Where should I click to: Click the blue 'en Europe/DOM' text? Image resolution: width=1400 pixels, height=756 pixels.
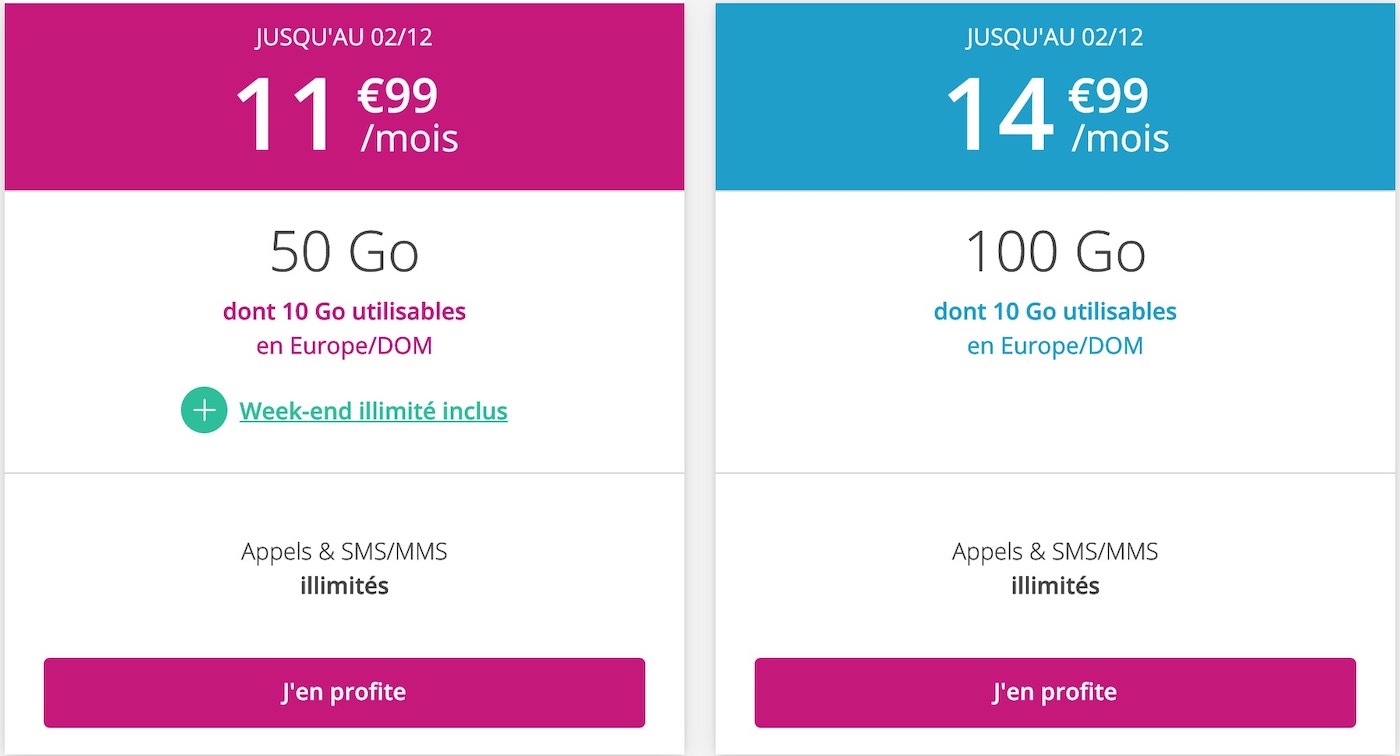click(1055, 346)
